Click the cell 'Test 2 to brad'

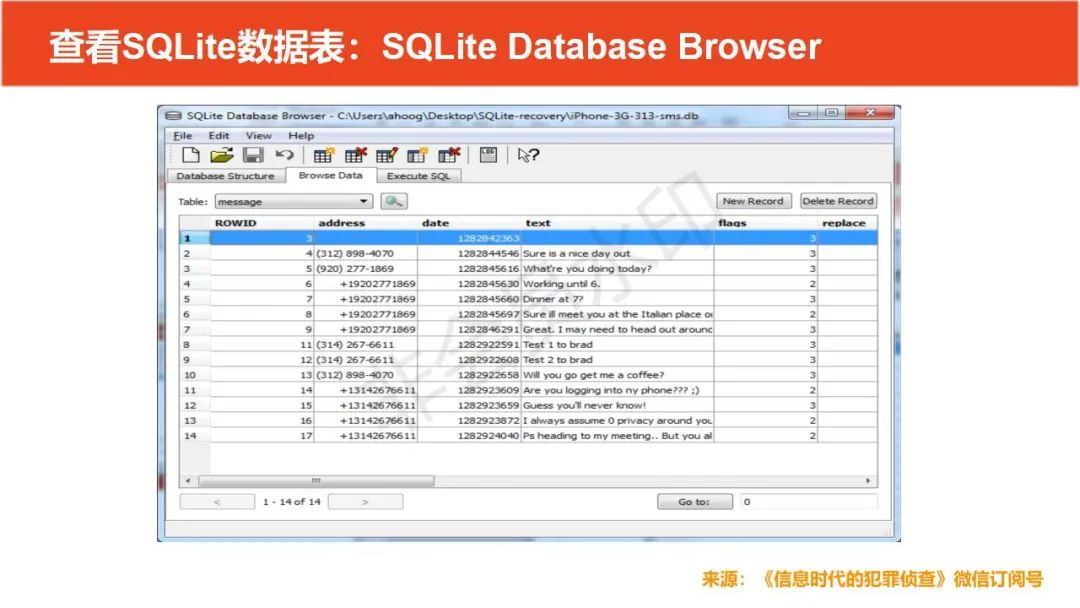pyautogui.click(x=618, y=359)
